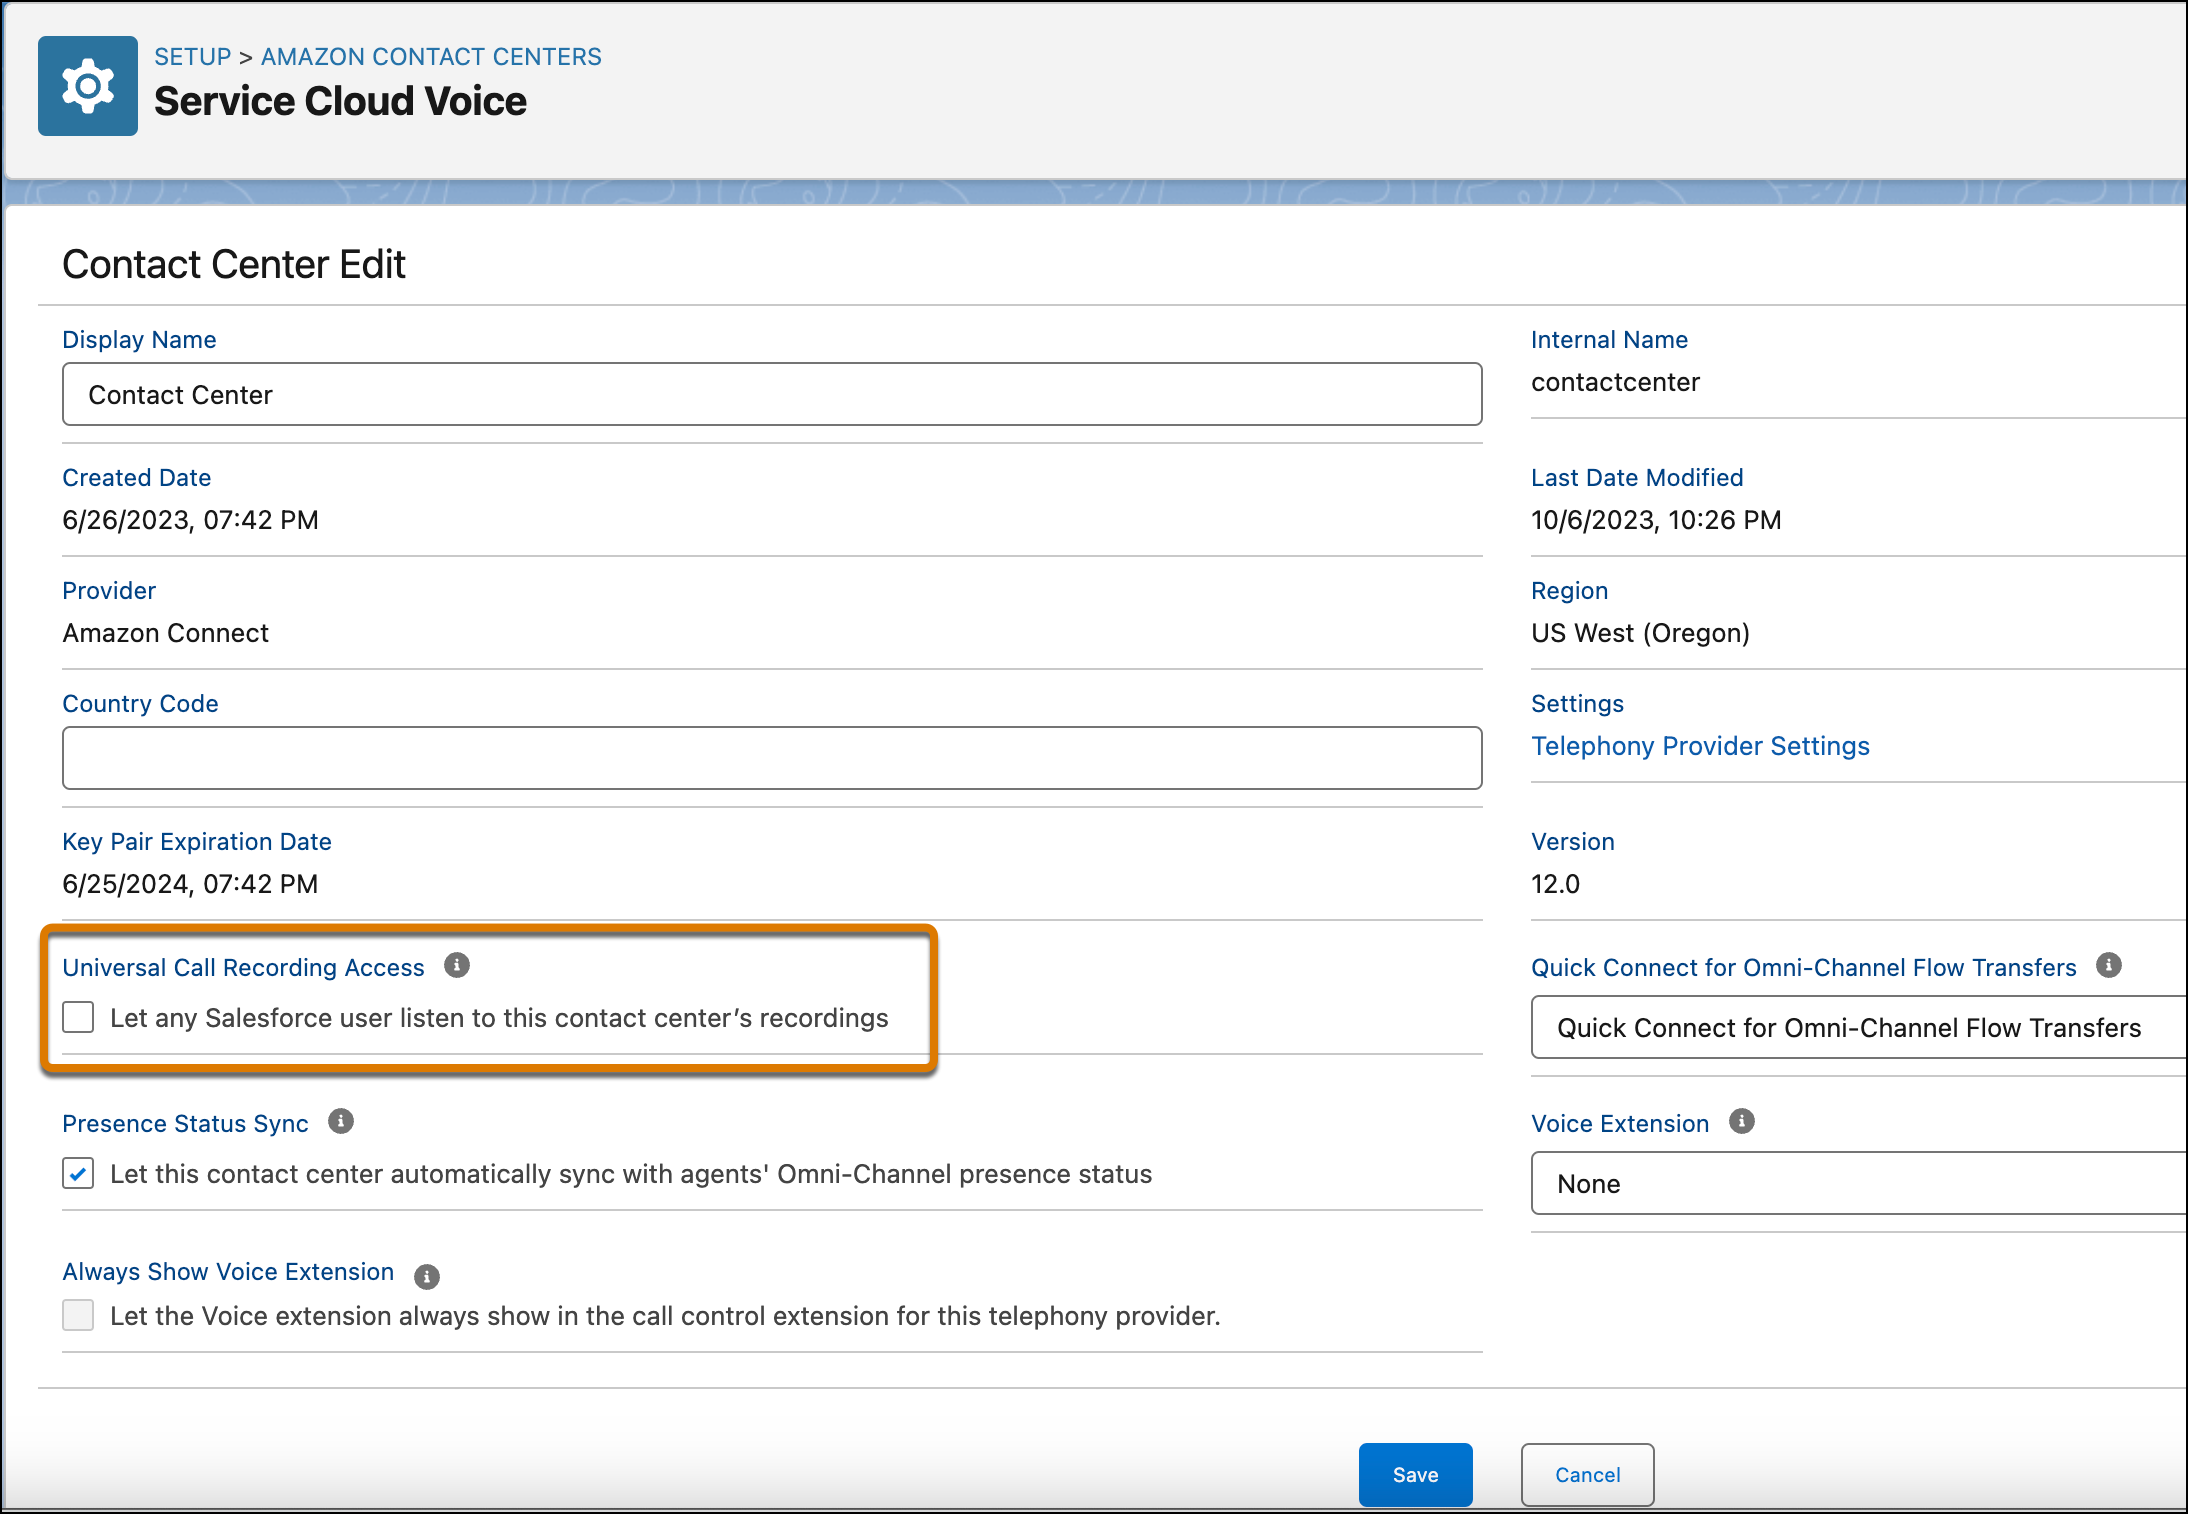This screenshot has height=1514, width=2188.
Task: Click the 'Created Date' field label
Action: coord(136,478)
